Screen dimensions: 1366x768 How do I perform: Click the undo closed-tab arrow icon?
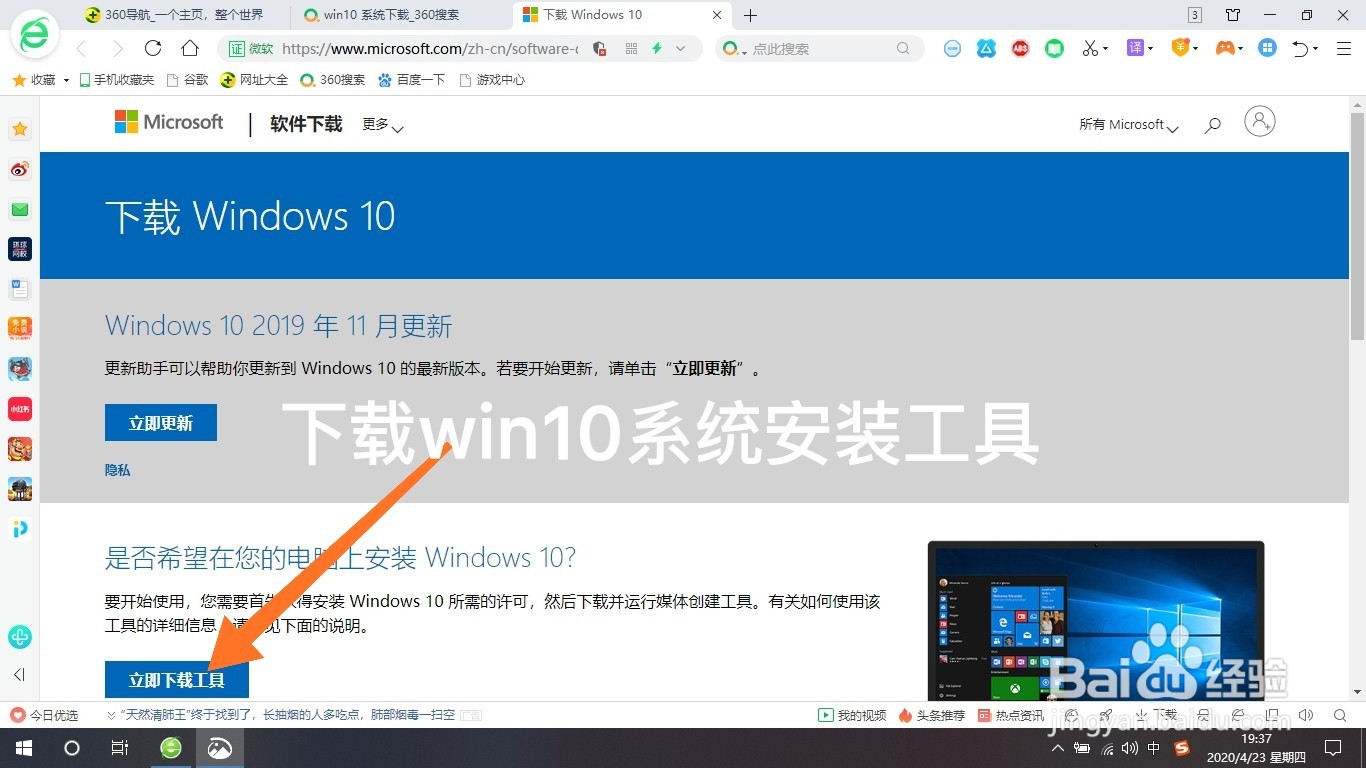1300,48
